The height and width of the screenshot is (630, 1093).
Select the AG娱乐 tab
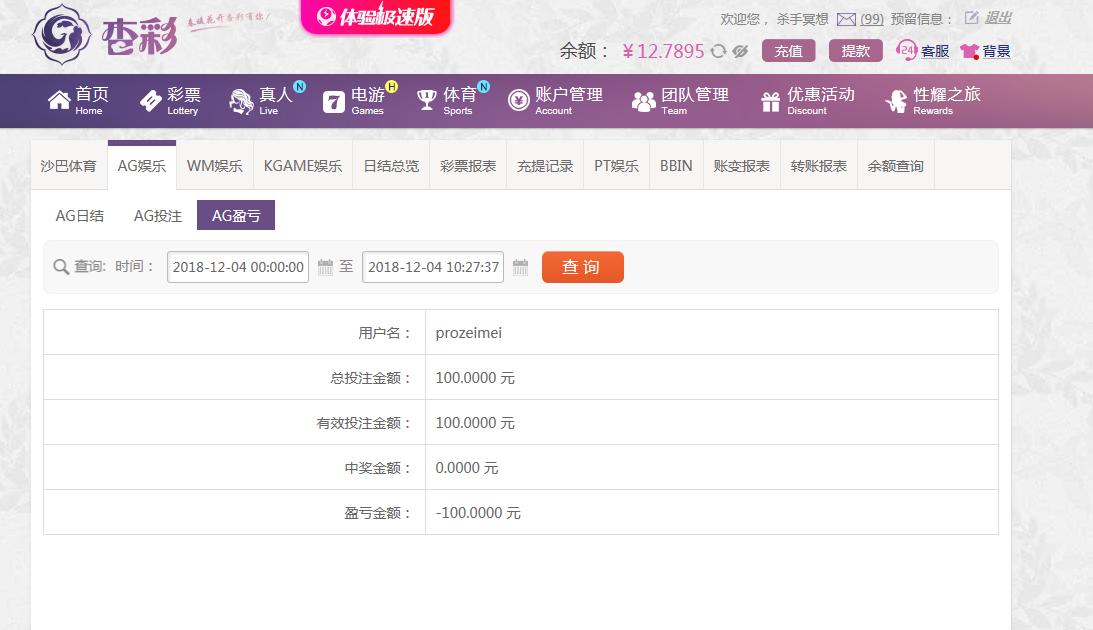(142, 166)
